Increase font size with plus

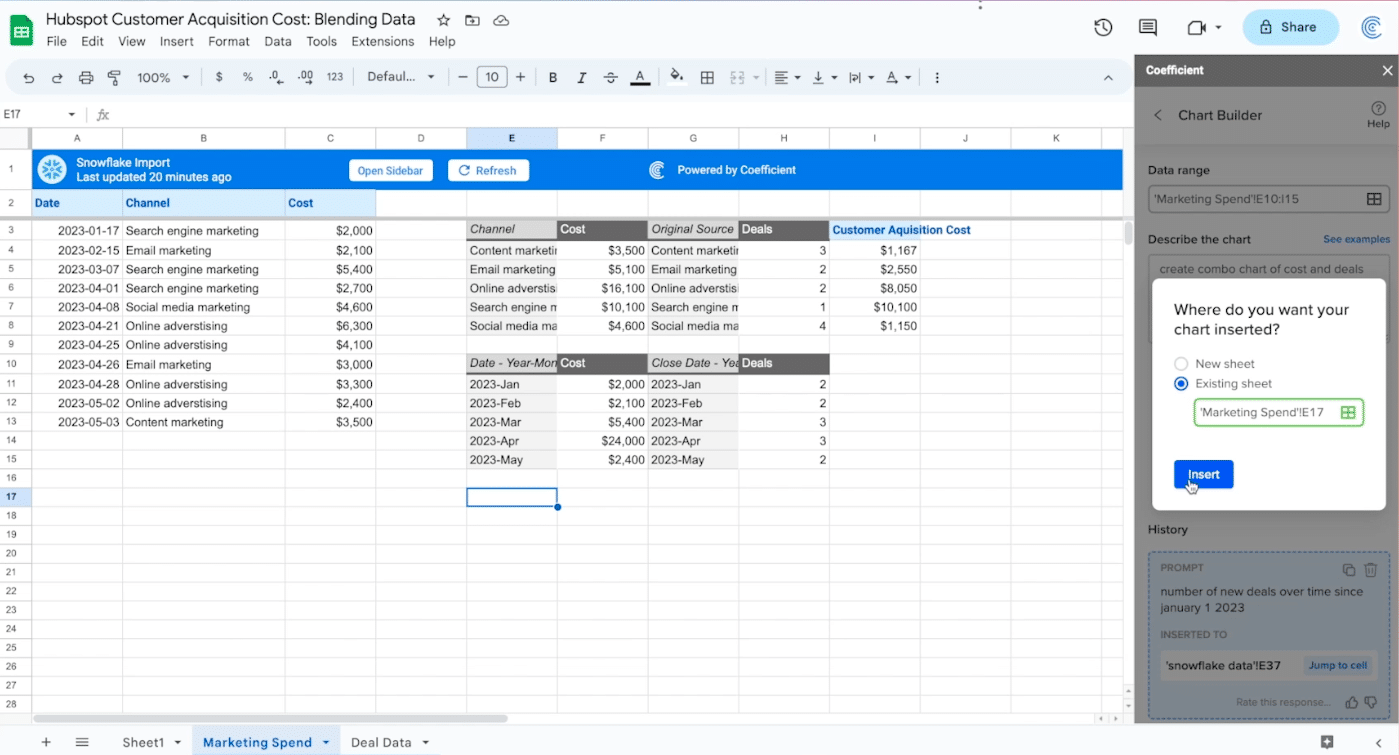click(520, 77)
